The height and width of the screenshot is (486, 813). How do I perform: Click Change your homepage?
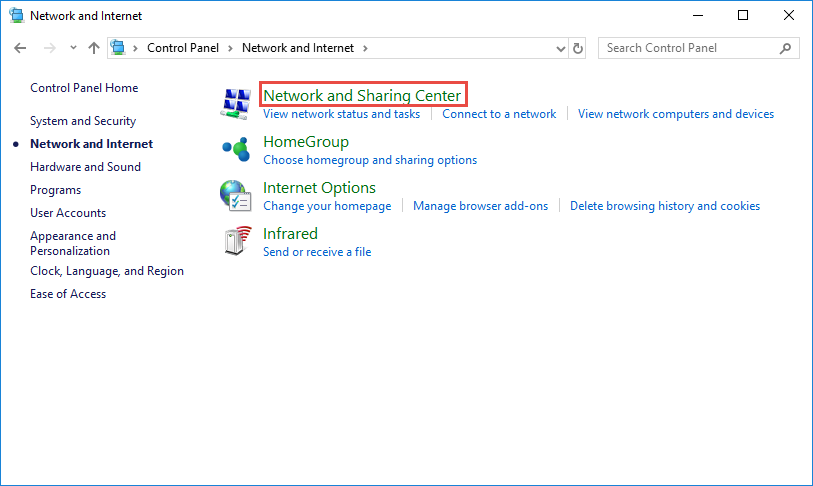pyautogui.click(x=327, y=206)
